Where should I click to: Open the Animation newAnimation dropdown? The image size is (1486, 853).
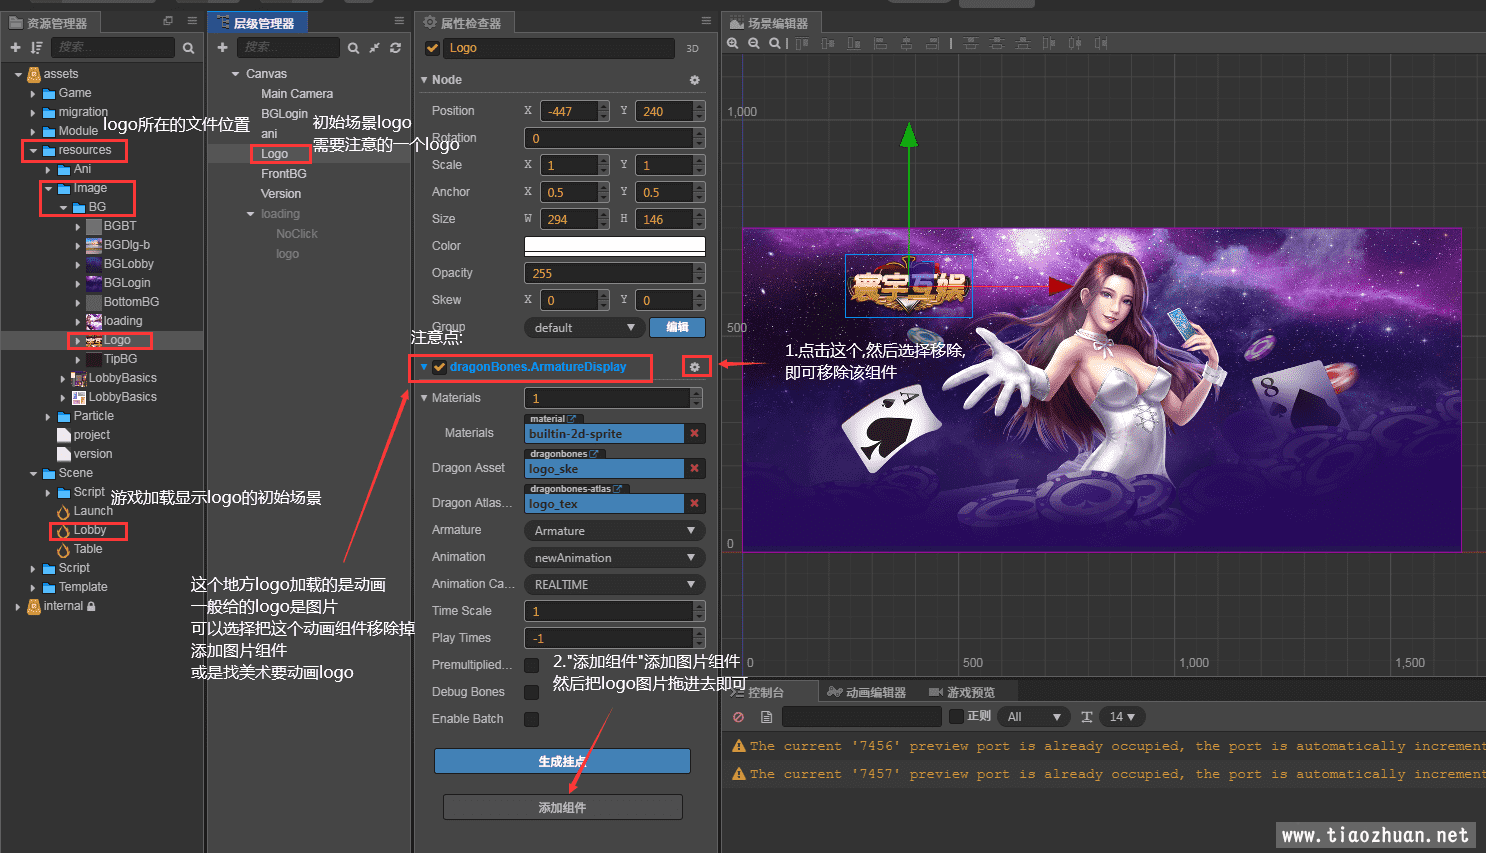614,557
